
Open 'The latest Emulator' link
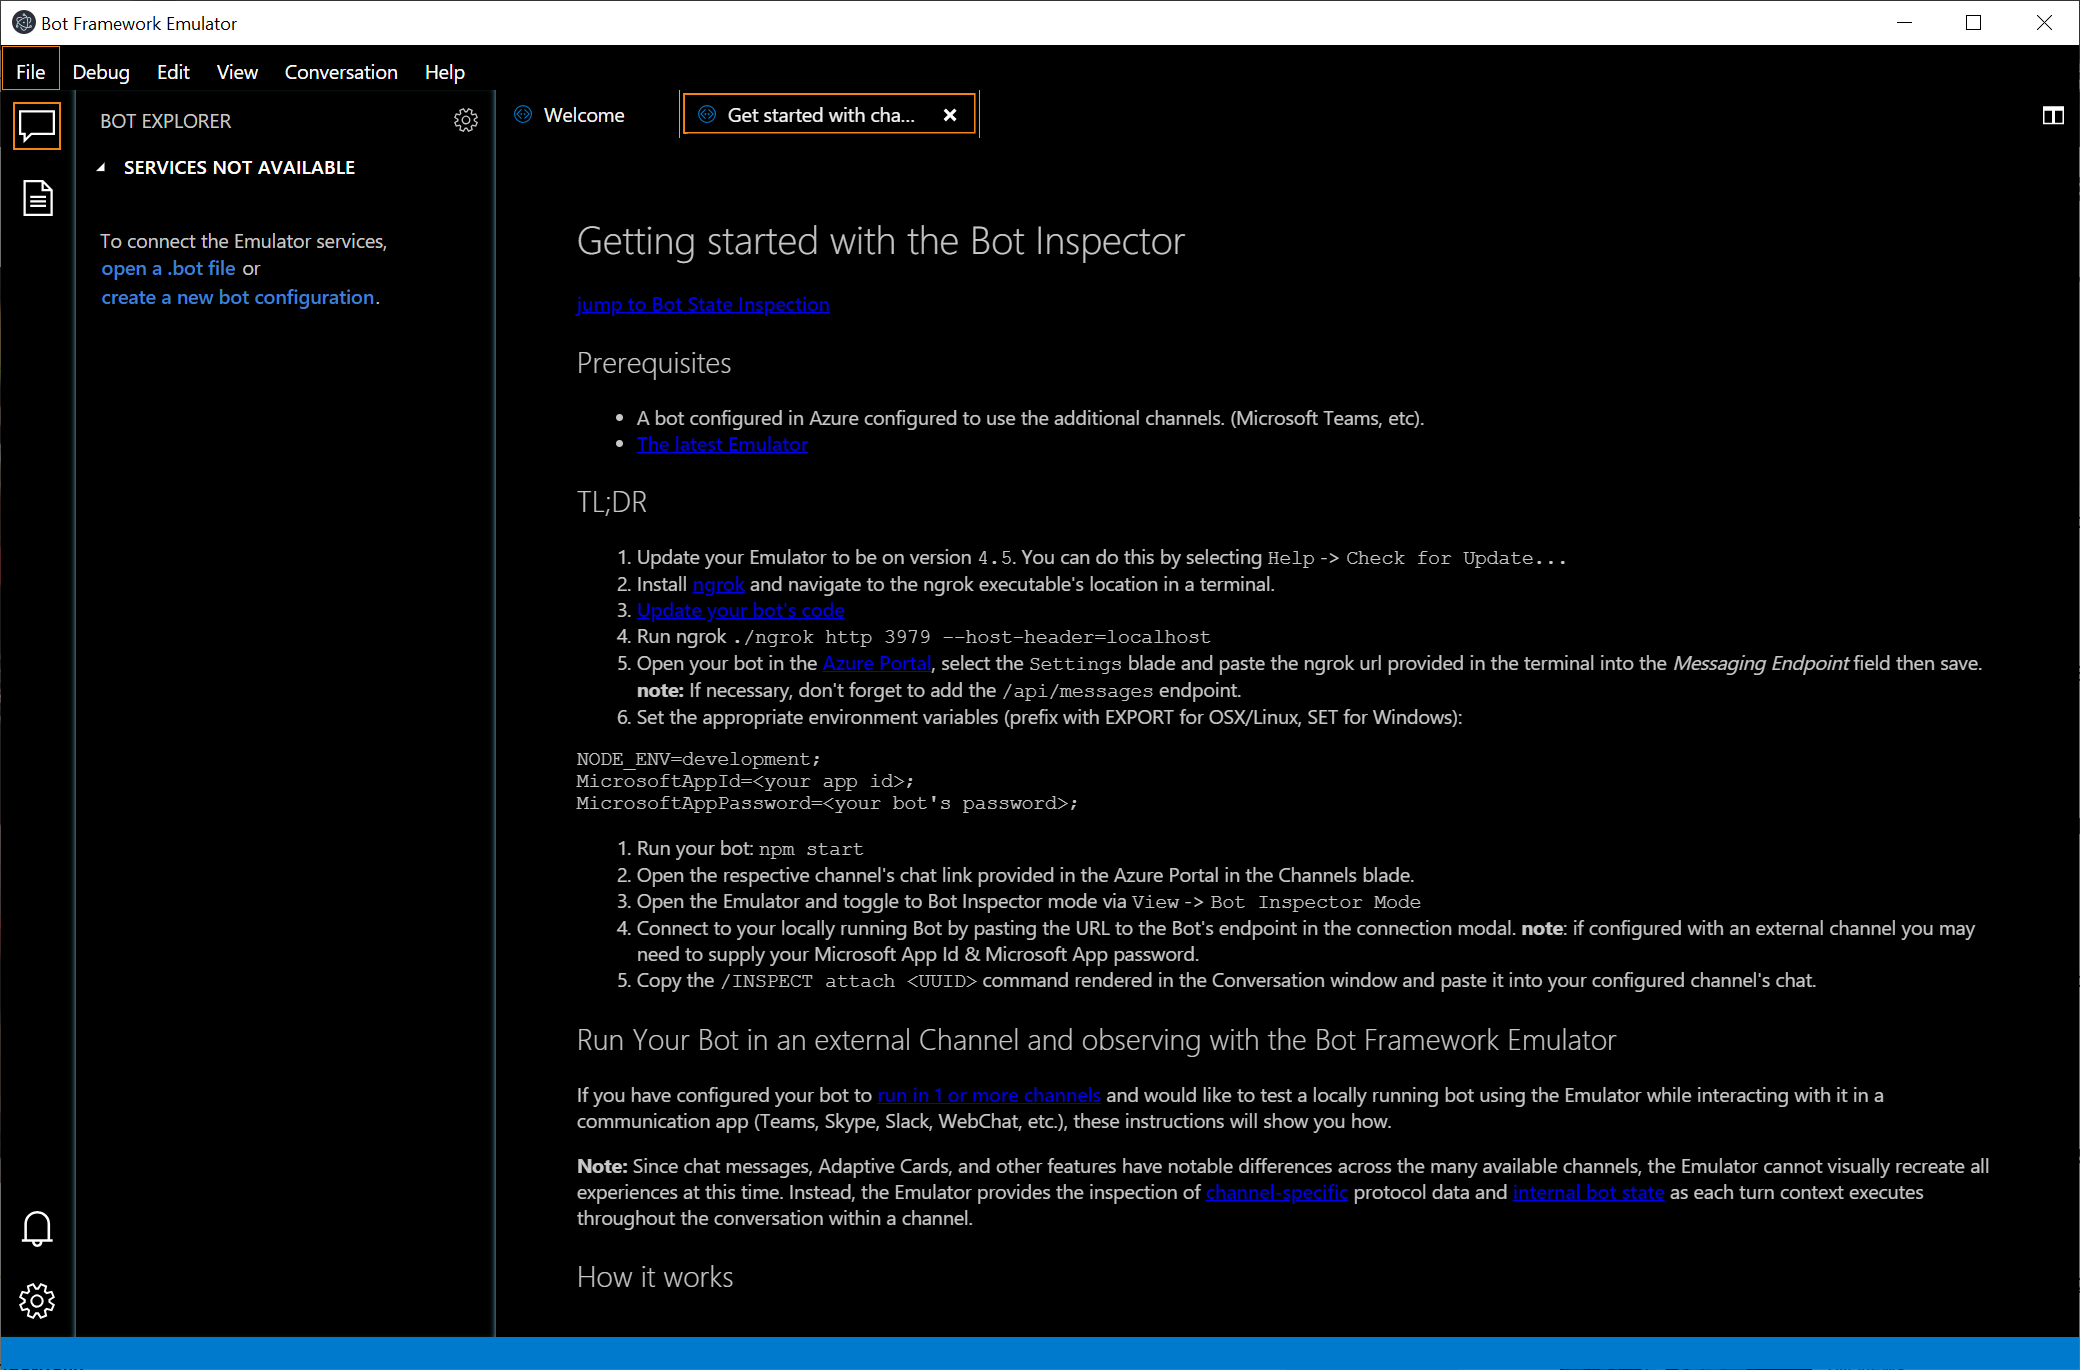click(x=722, y=444)
